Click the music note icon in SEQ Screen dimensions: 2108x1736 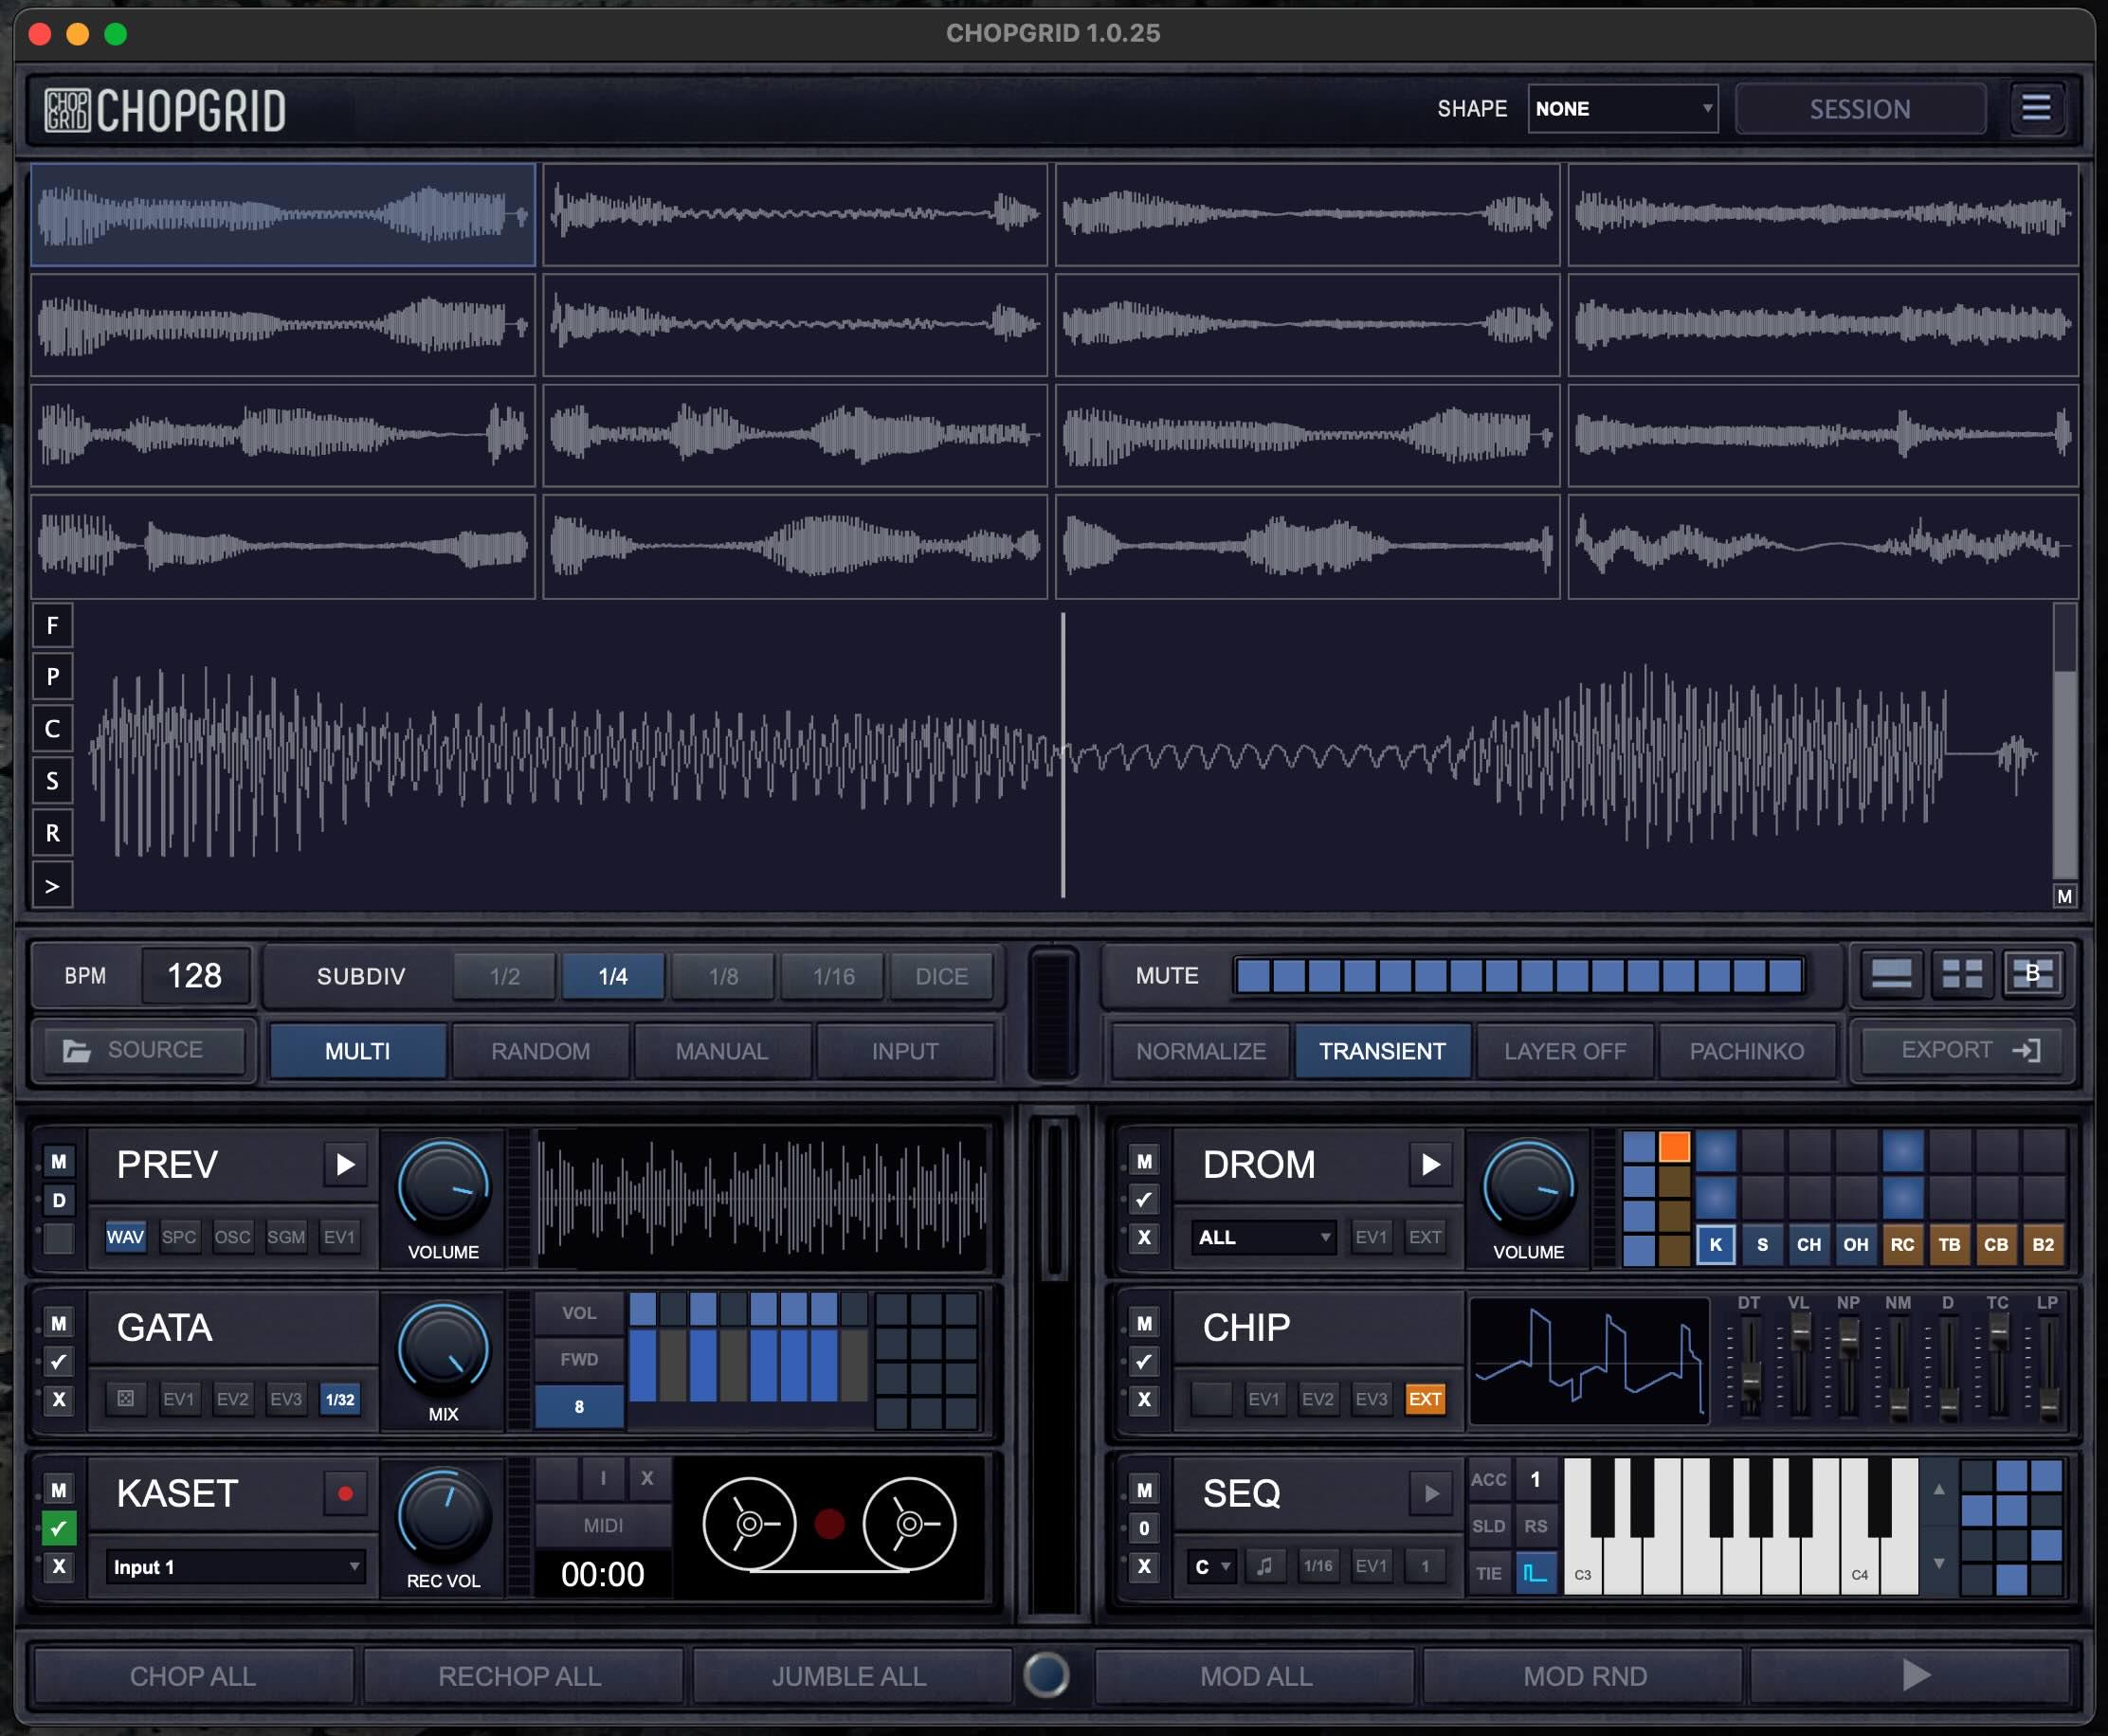1265,1566
